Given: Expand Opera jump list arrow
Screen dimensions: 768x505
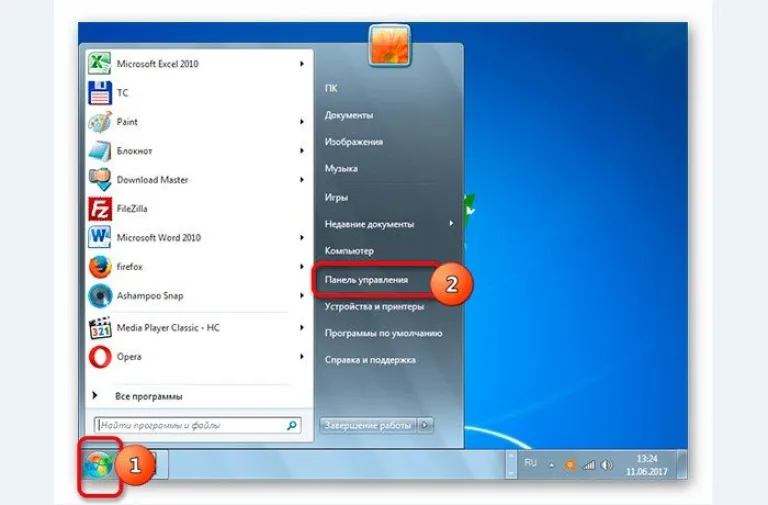Looking at the screenshot, I should coord(302,357).
